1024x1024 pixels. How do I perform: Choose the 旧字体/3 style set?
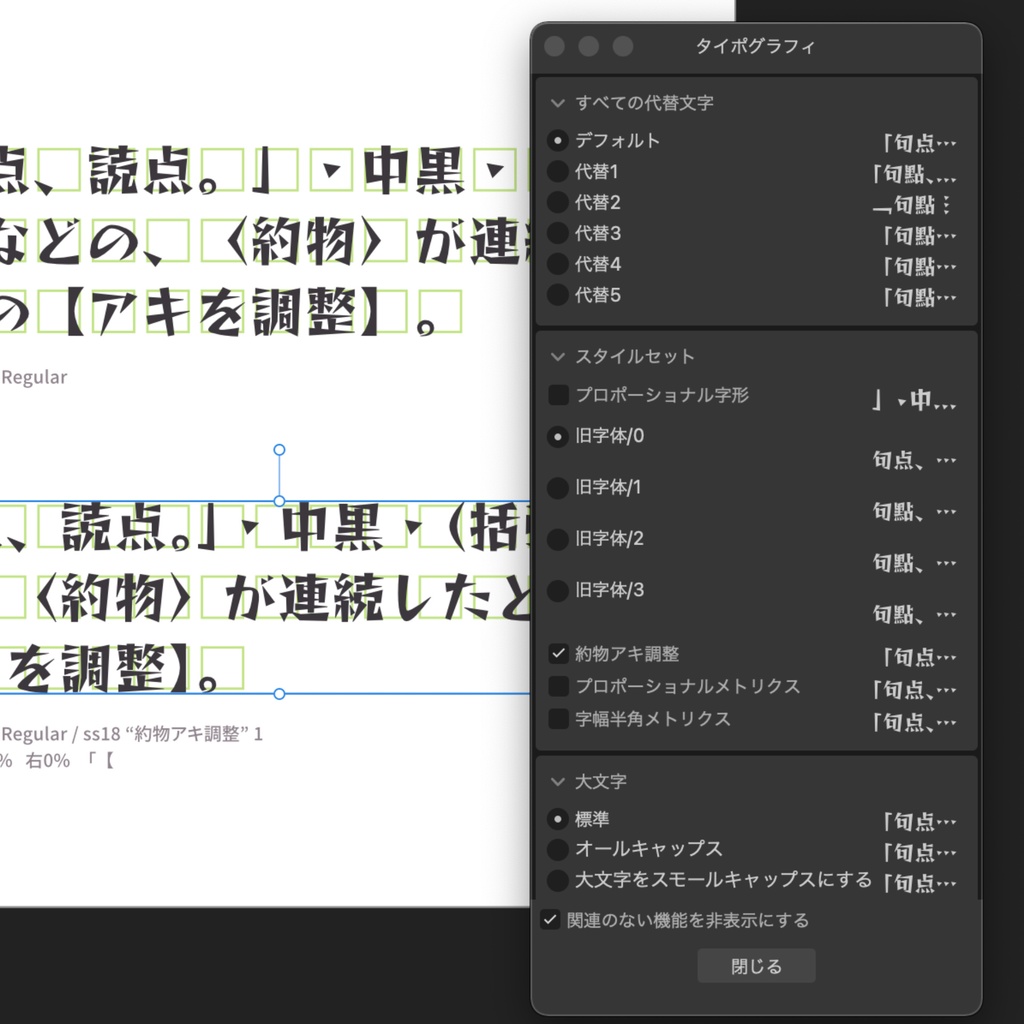(x=559, y=590)
